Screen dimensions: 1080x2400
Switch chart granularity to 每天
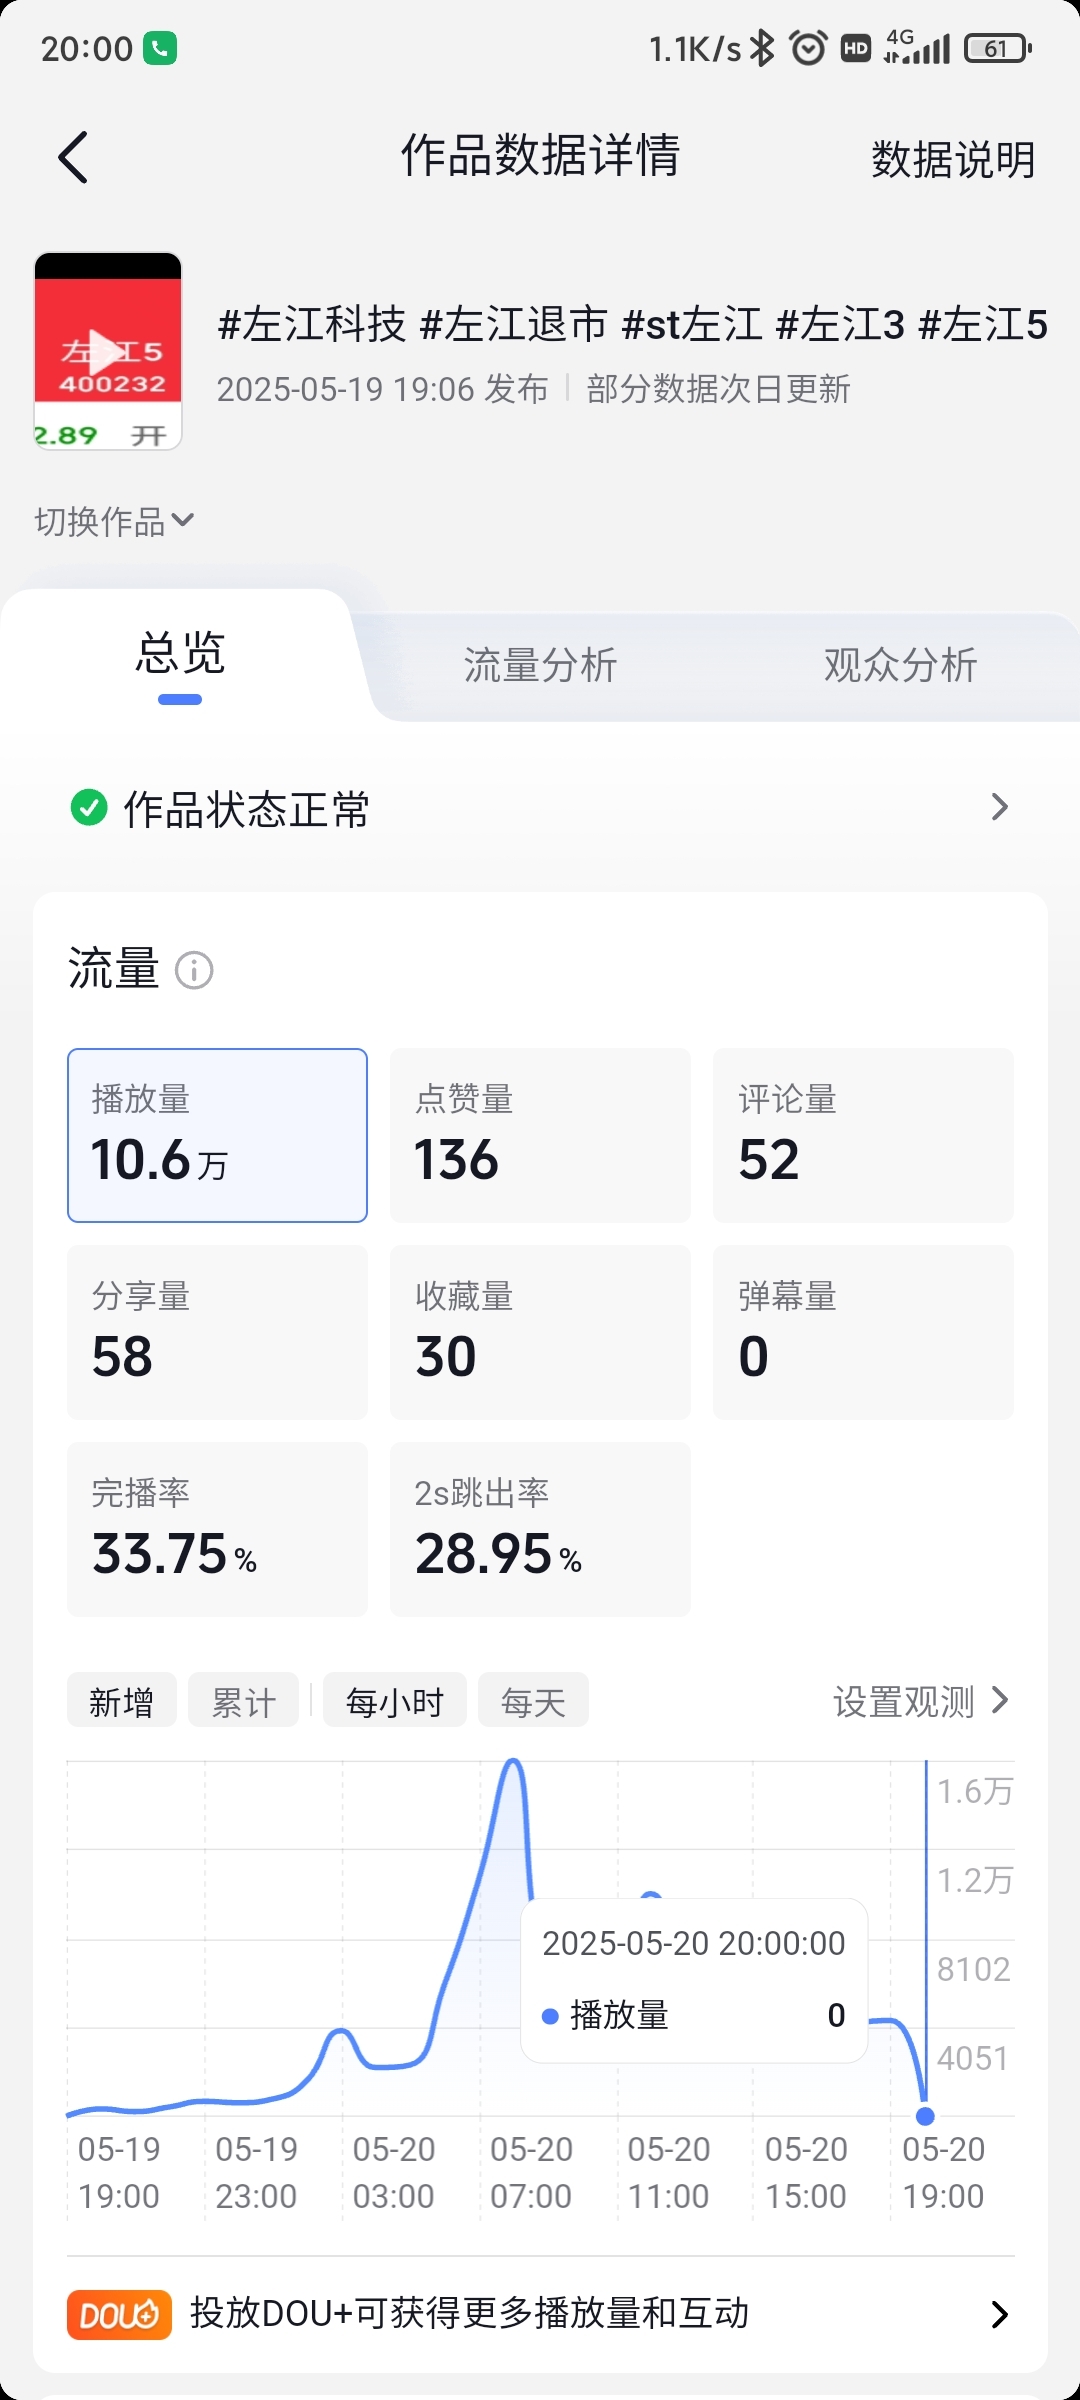[x=533, y=1700]
